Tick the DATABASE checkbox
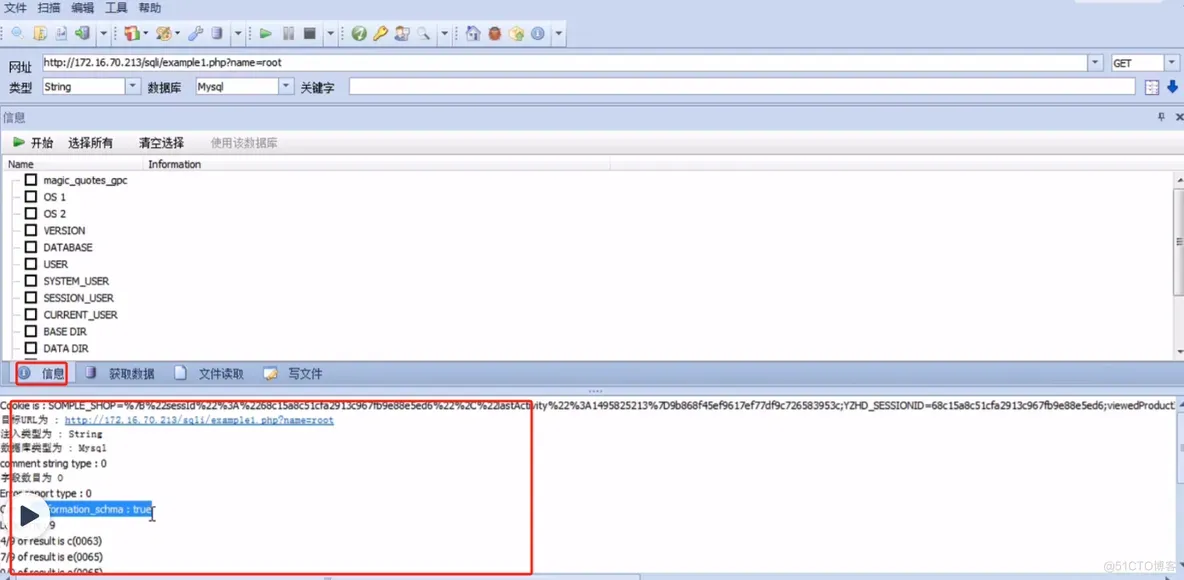Viewport: 1184px width, 580px height. pyautogui.click(x=31, y=248)
